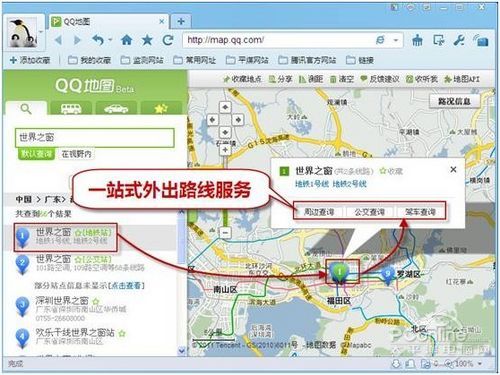Open 监测网站 bookmarks folder
The height and width of the screenshot is (375, 500).
[142, 60]
